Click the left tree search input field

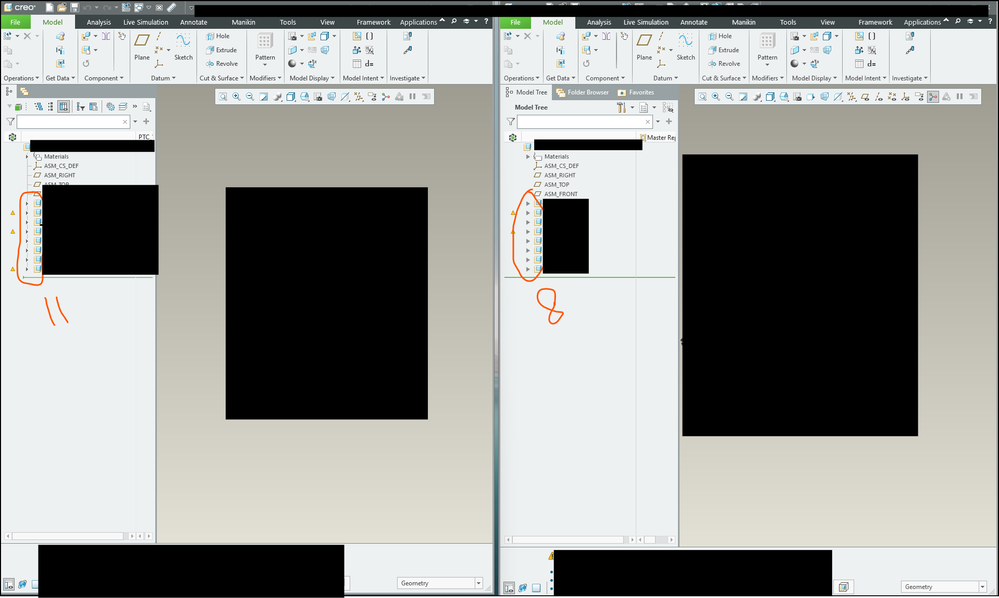click(x=73, y=121)
